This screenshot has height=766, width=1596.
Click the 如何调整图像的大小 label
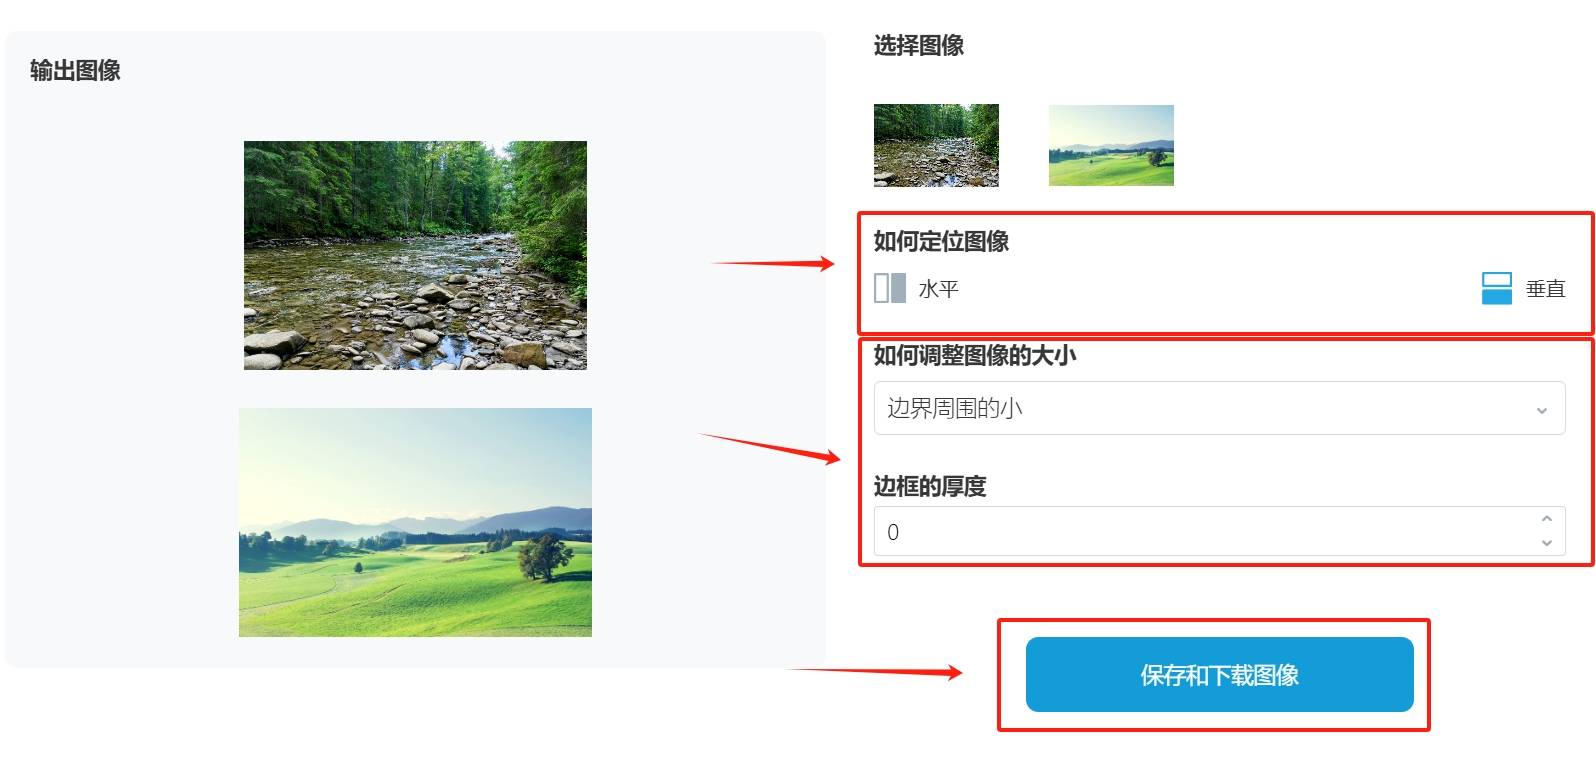point(974,355)
